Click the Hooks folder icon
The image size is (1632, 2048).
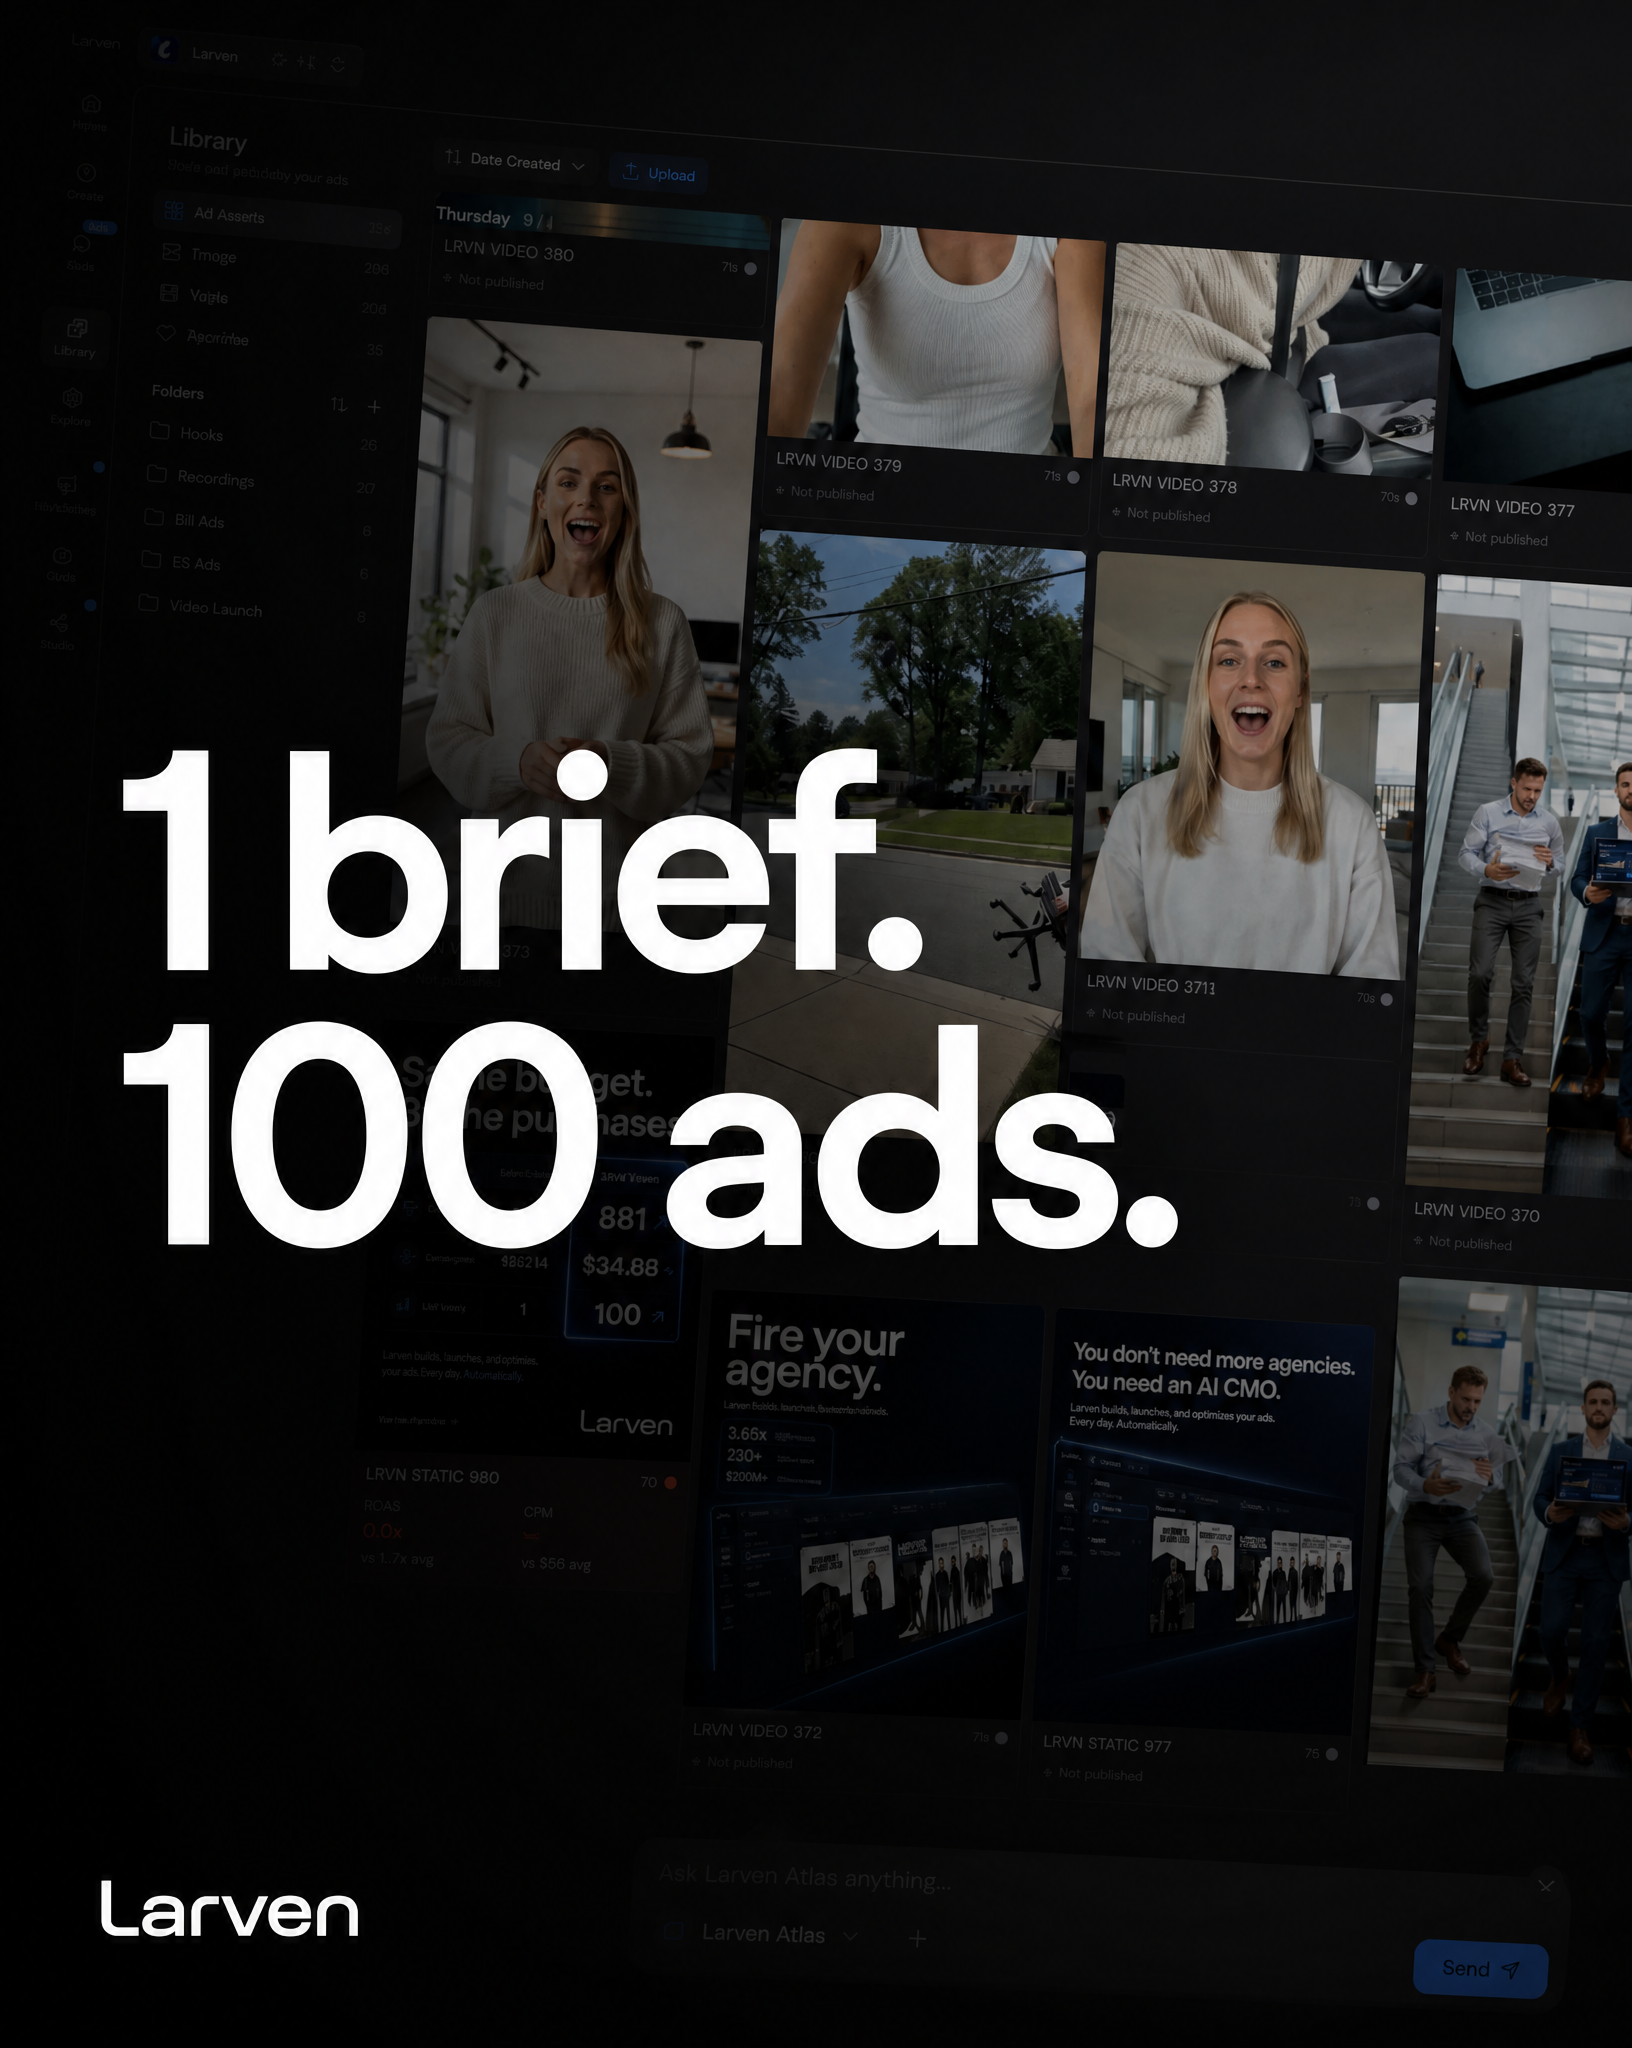(x=160, y=431)
